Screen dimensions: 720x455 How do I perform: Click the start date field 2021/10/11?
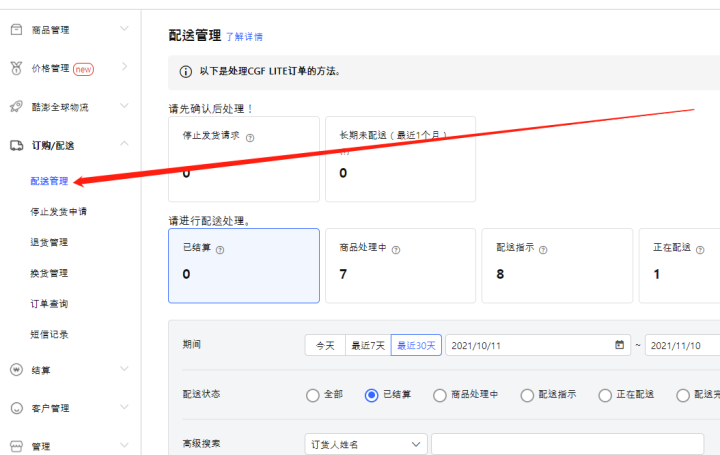(x=538, y=345)
